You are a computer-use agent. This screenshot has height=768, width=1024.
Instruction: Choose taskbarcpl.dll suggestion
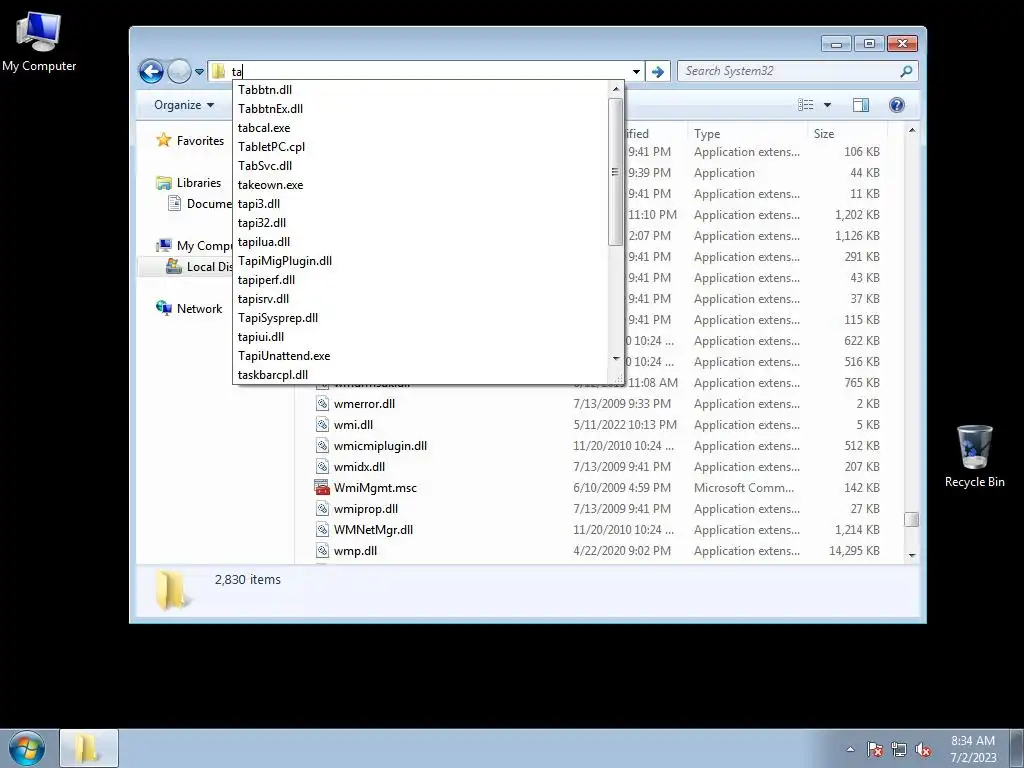(421, 374)
